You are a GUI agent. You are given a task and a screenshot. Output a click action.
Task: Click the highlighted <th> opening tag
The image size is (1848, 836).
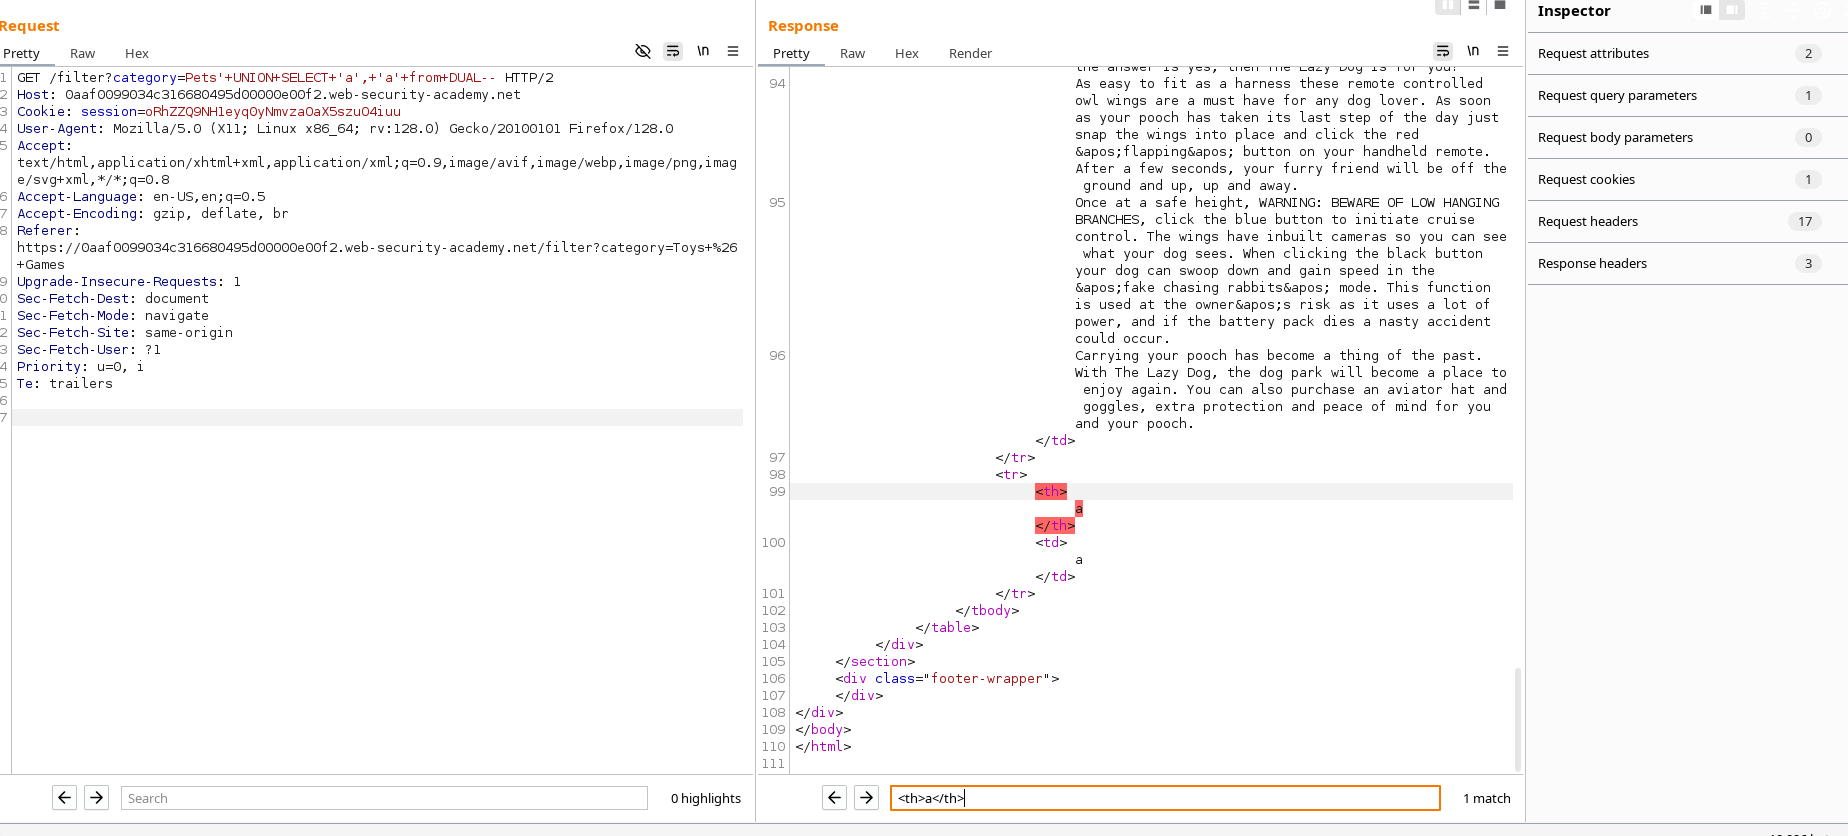(1051, 491)
